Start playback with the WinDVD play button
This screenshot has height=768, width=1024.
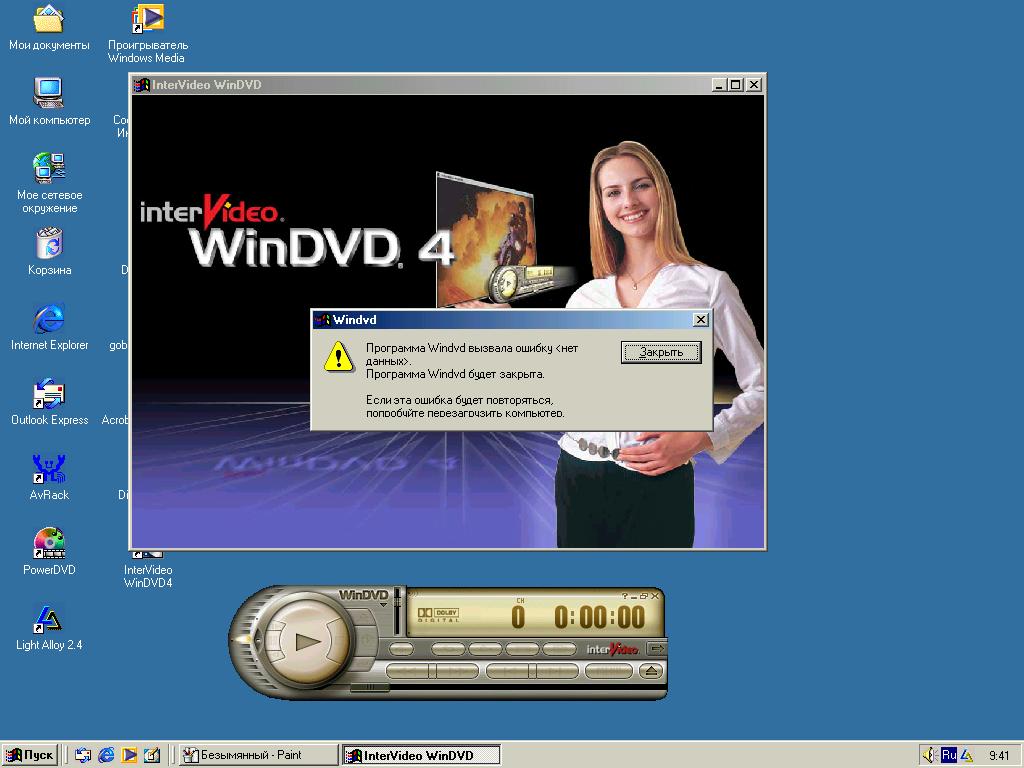coord(308,641)
